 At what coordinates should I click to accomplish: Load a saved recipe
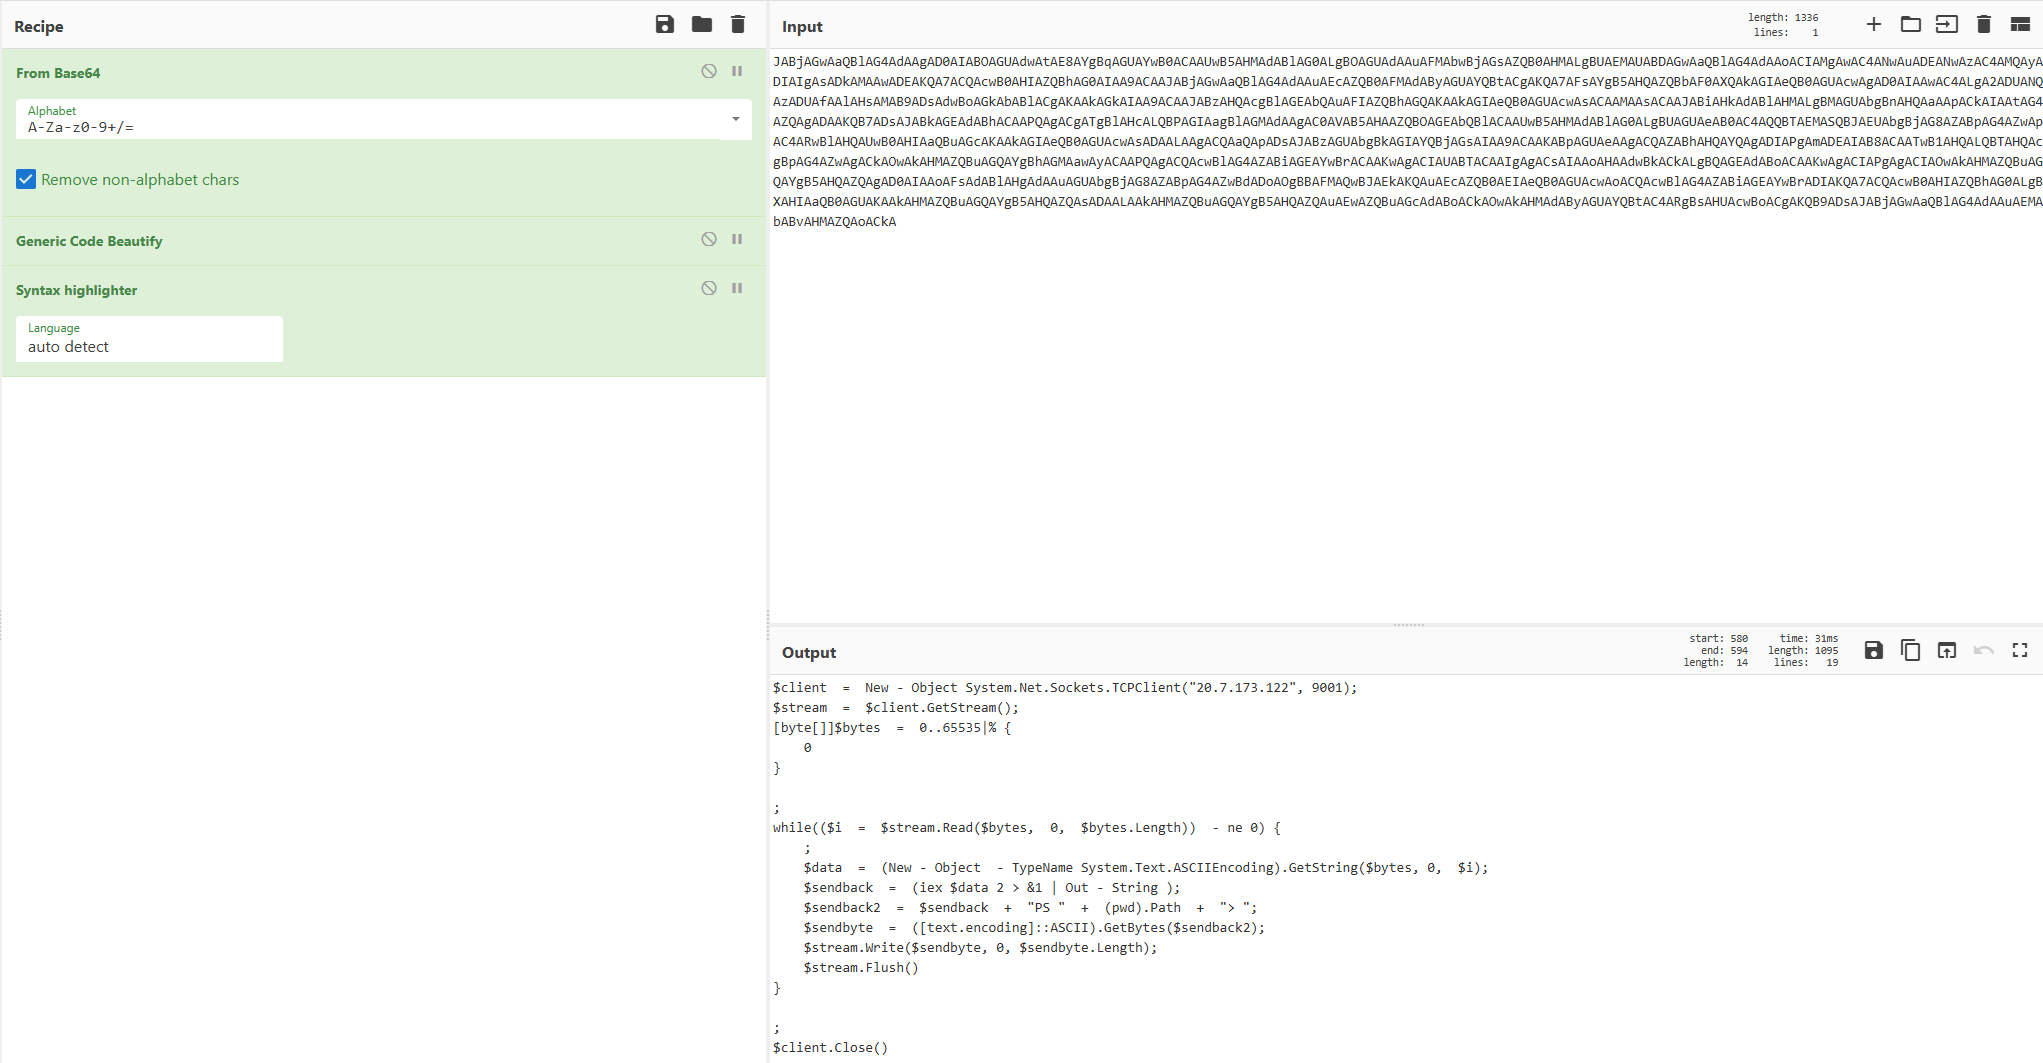coord(700,24)
